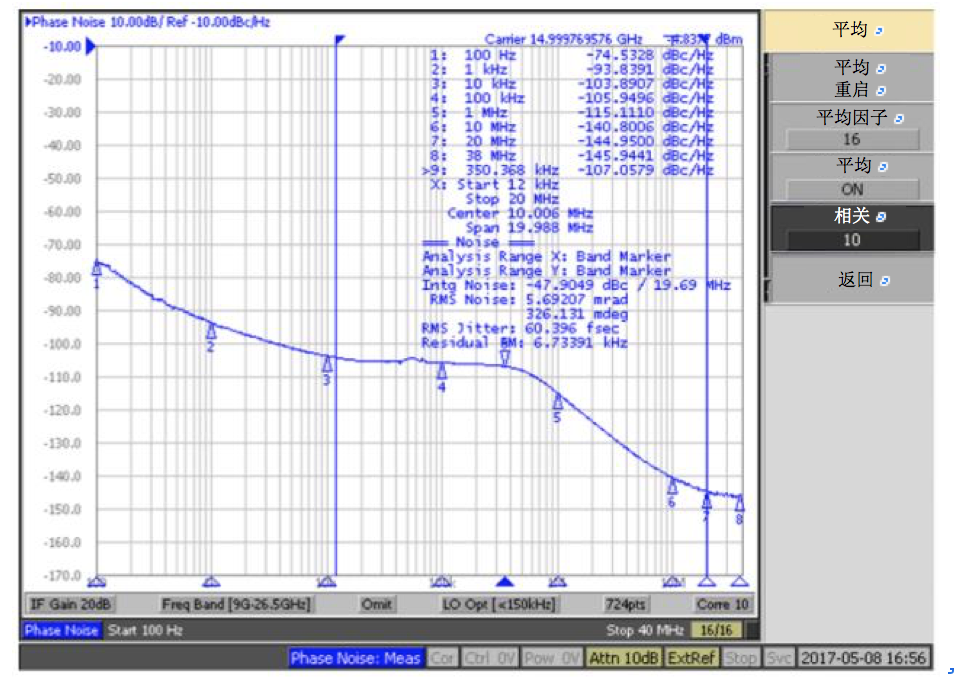Click the reference level arrow at -10.00
This screenshot has width=960, height=682.
[x=91, y=47]
